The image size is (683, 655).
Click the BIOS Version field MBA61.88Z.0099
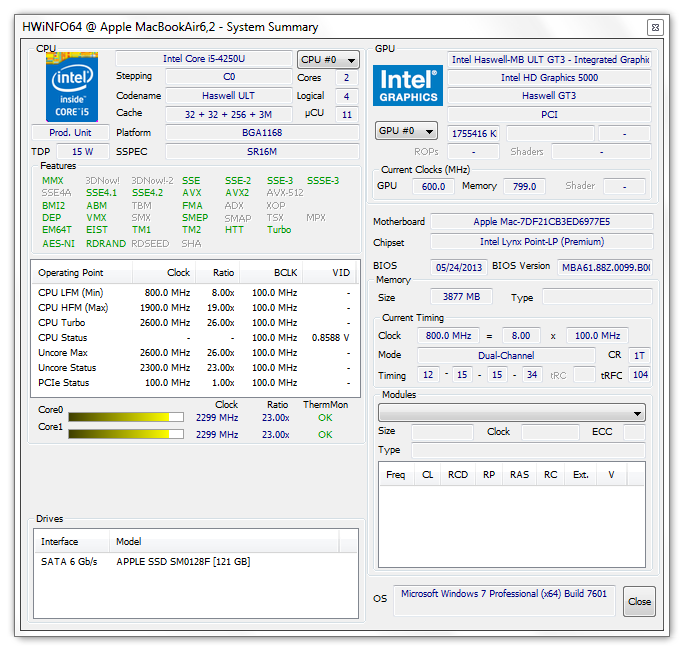pos(605,267)
